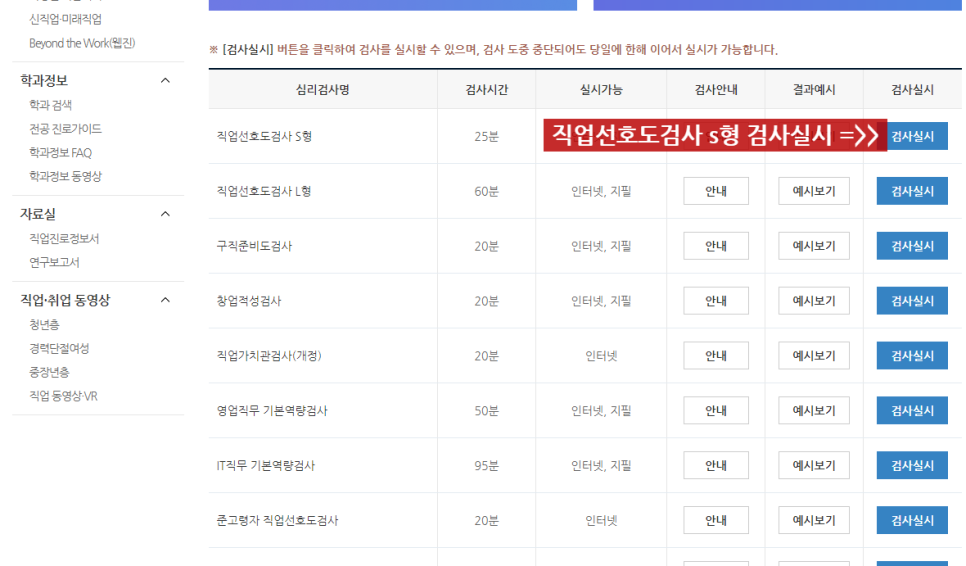Click 검사실시 for 직업선호도검사 L형
Screen dimensions: 966x566
912,191
